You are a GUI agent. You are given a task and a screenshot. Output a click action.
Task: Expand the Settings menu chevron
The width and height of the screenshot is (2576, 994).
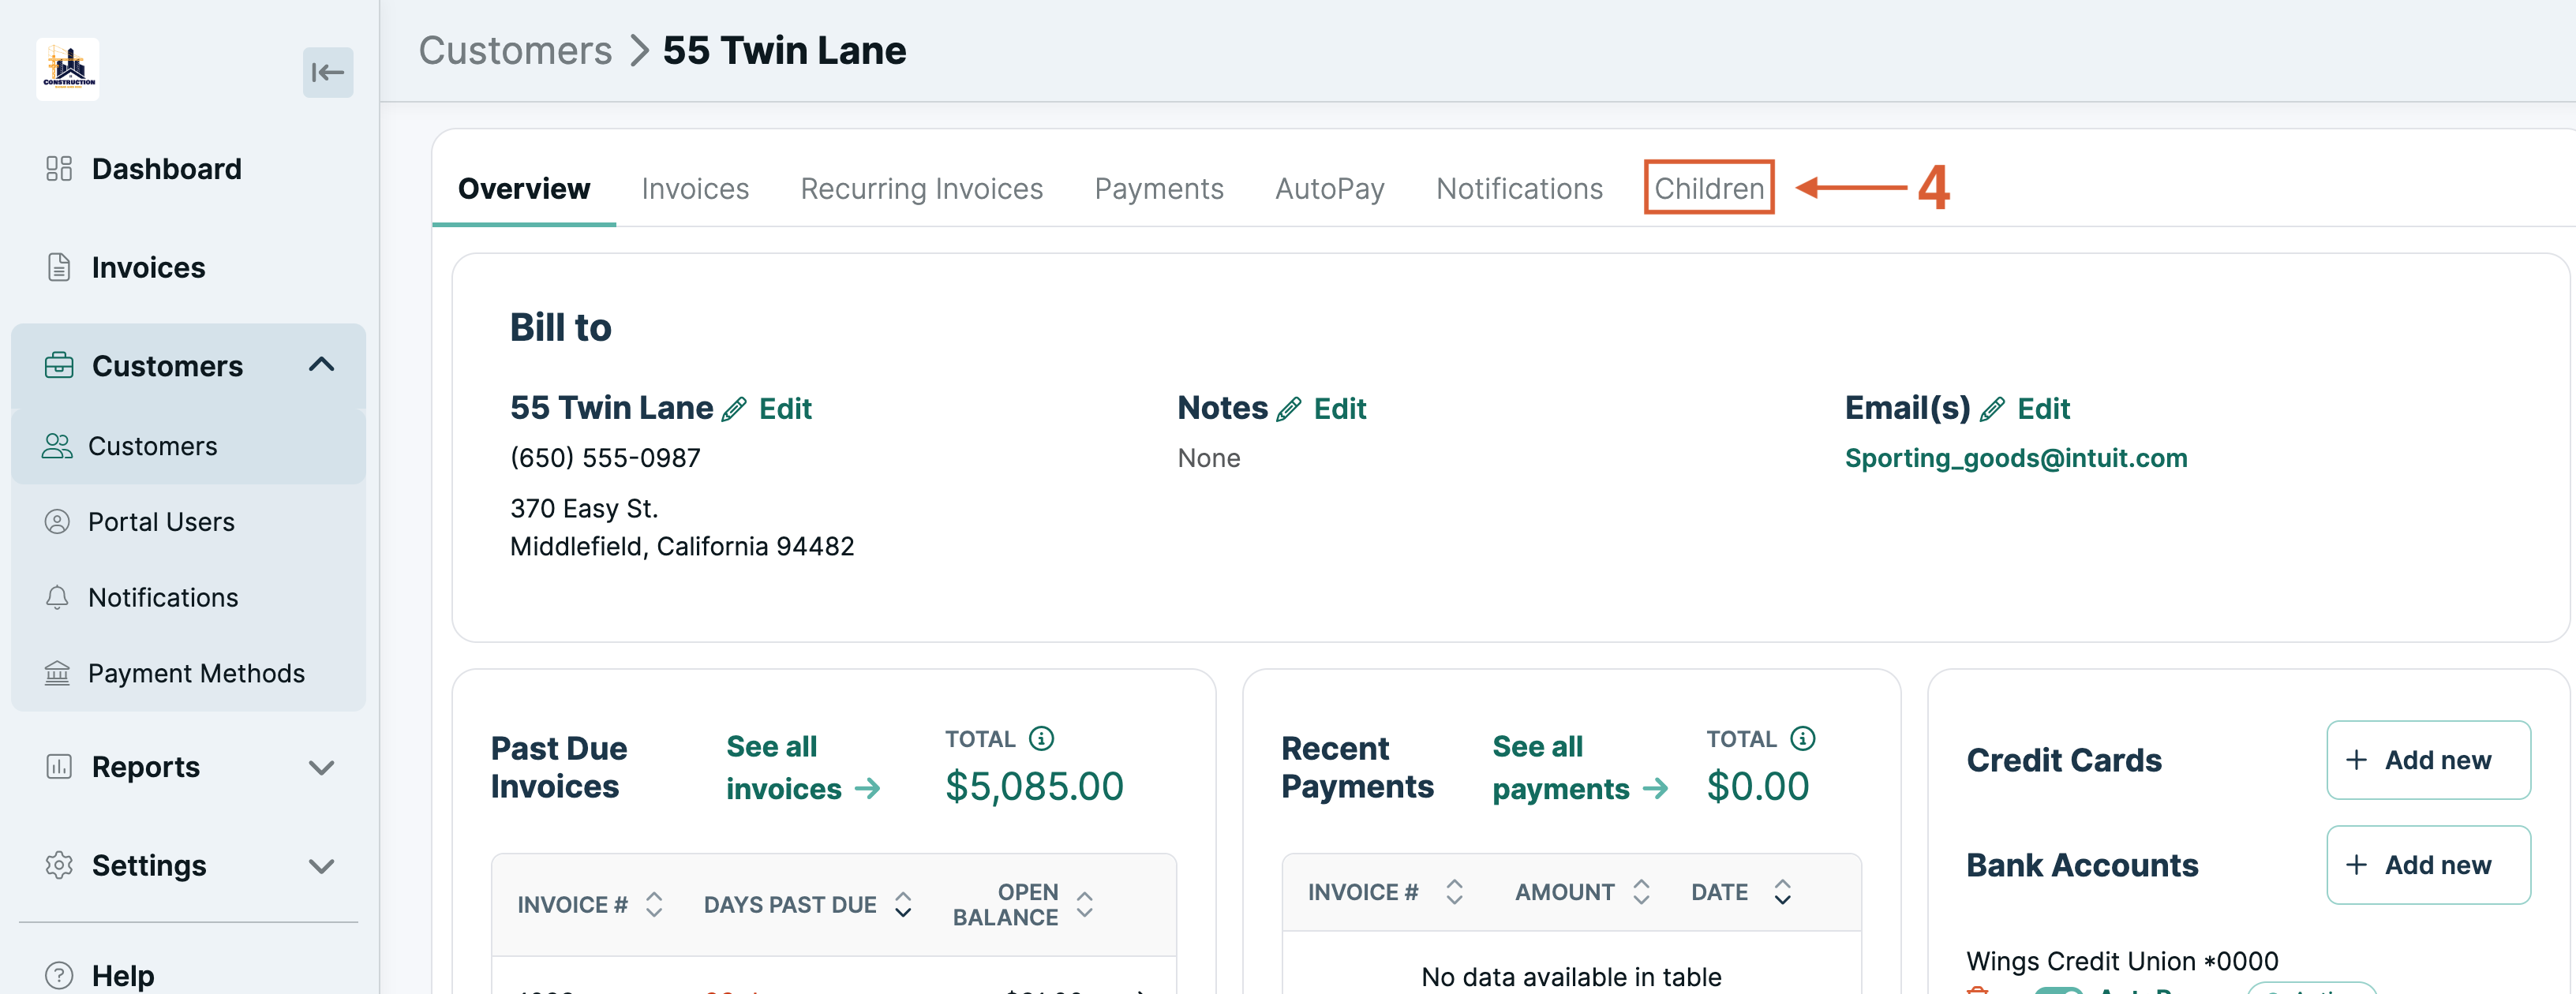[x=321, y=866]
